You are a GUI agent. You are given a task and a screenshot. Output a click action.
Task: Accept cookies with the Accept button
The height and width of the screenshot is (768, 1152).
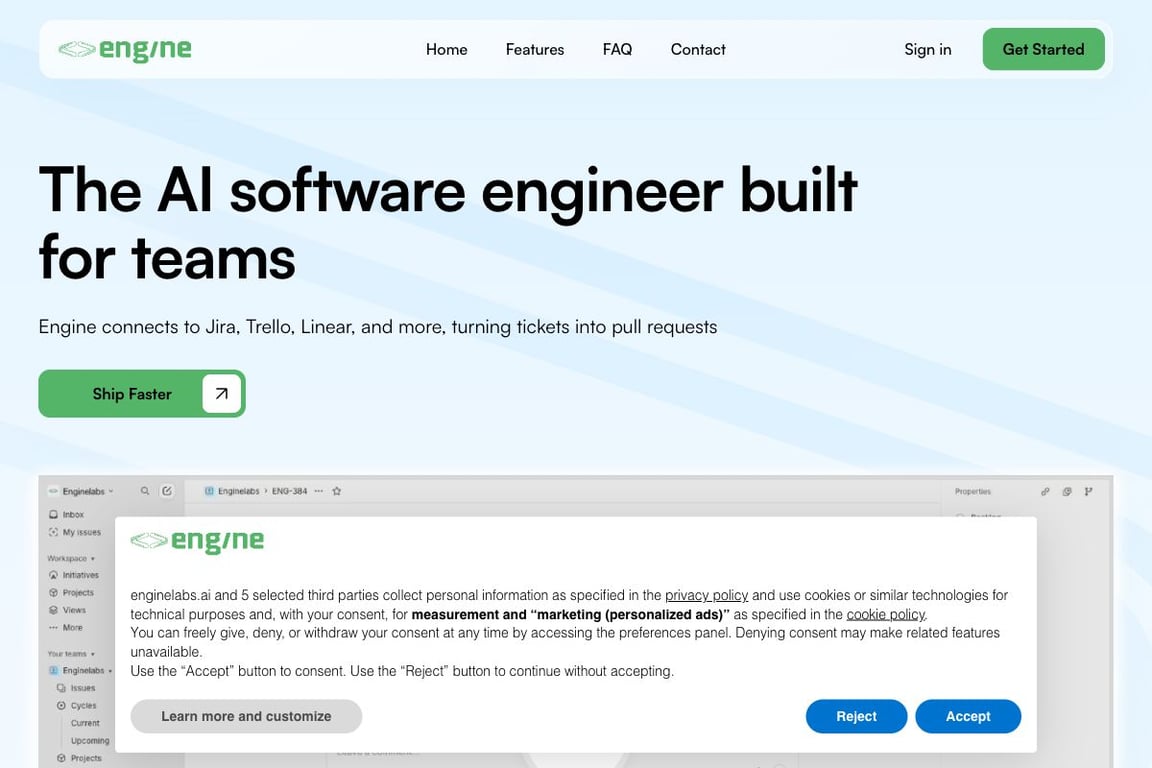(968, 716)
